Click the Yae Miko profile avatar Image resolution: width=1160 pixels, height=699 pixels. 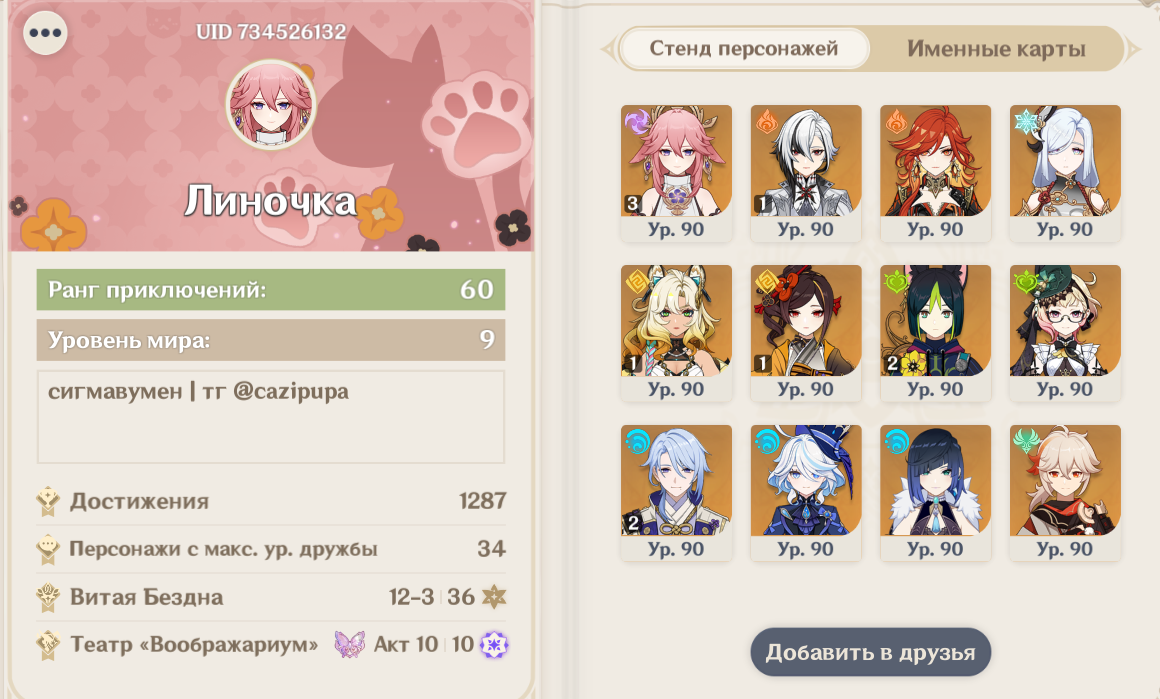(x=272, y=105)
